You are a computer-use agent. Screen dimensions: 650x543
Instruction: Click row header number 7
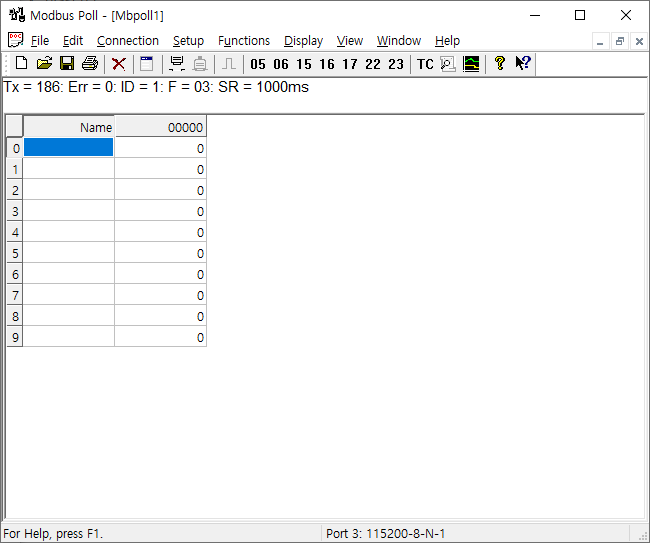(15, 295)
